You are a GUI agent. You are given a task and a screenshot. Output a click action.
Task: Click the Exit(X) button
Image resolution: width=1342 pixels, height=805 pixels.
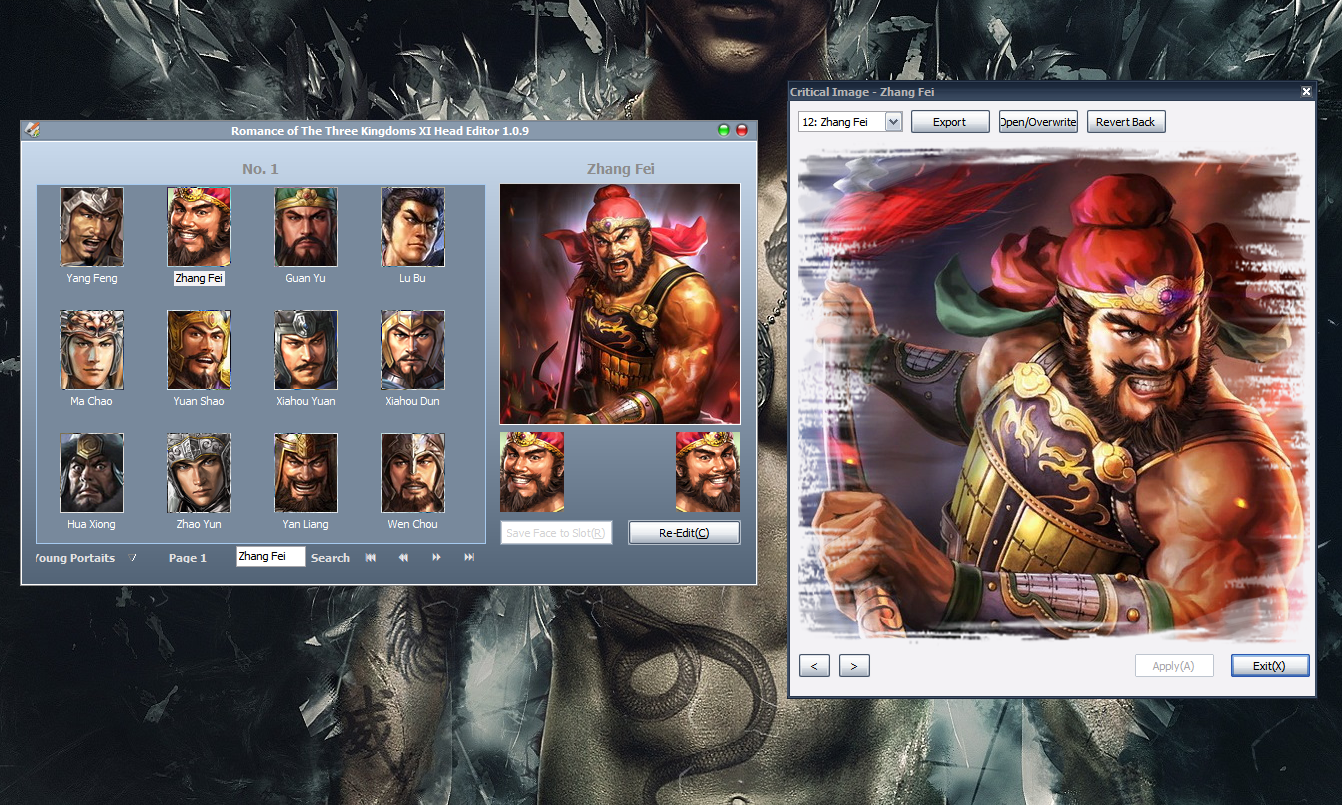tap(1270, 666)
